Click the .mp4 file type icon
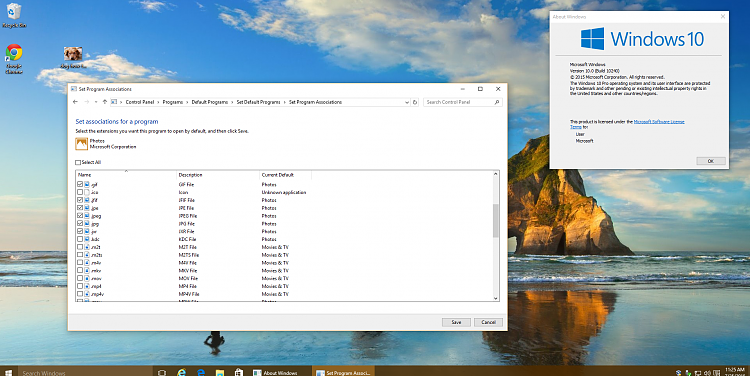Image resolution: width=750 pixels, height=376 pixels. pyautogui.click(x=87, y=286)
